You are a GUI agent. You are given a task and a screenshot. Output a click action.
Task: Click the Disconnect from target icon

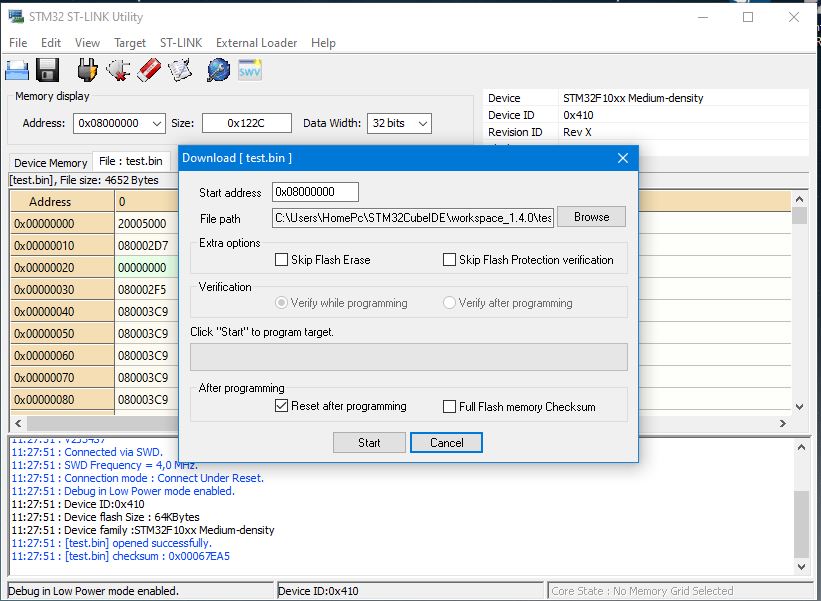pos(118,70)
